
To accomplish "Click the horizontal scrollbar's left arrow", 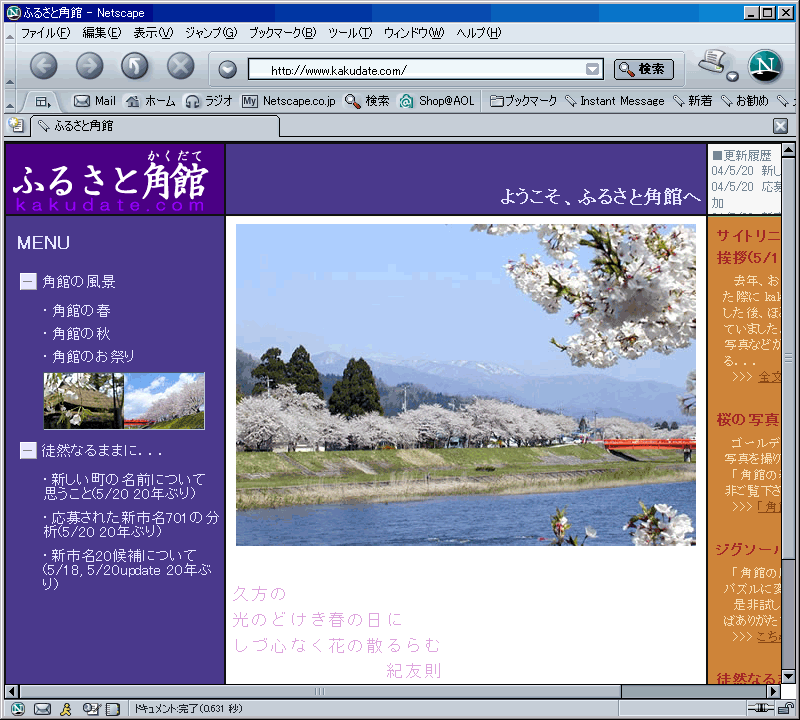I will pos(12,691).
